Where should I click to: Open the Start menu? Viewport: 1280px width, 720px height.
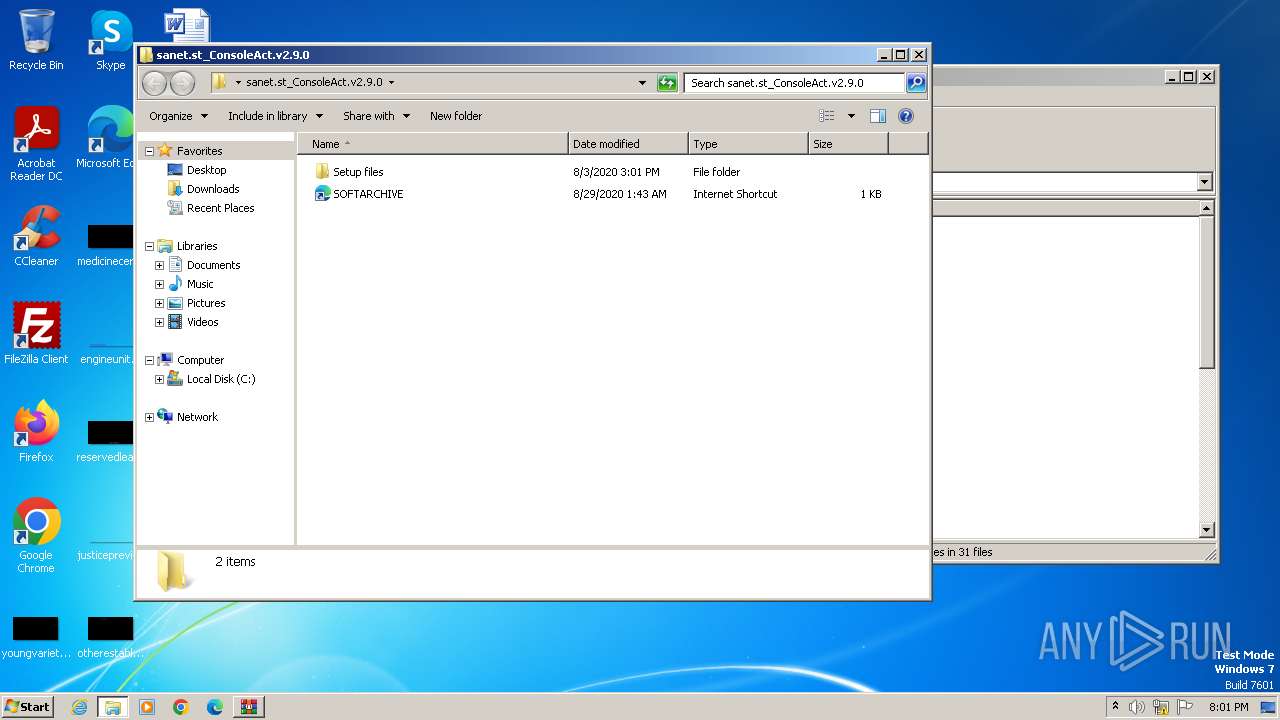tap(28, 707)
